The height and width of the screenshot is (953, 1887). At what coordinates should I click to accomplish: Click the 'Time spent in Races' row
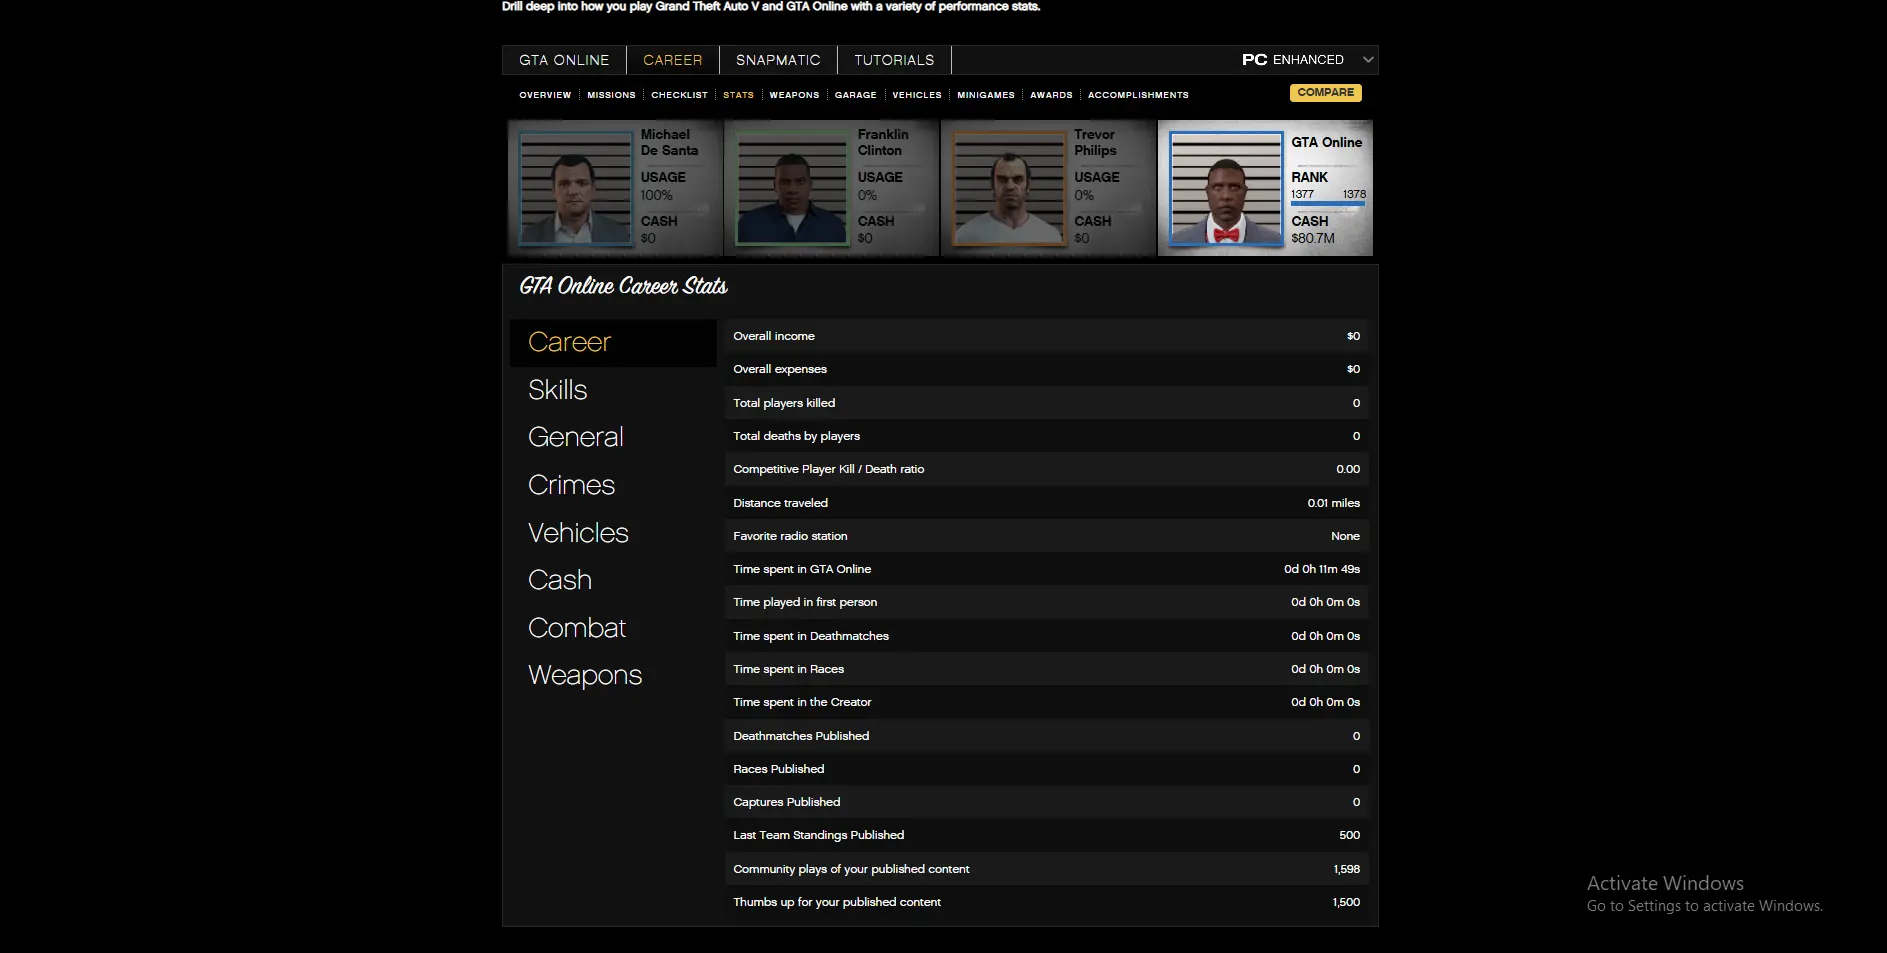(x=1046, y=669)
